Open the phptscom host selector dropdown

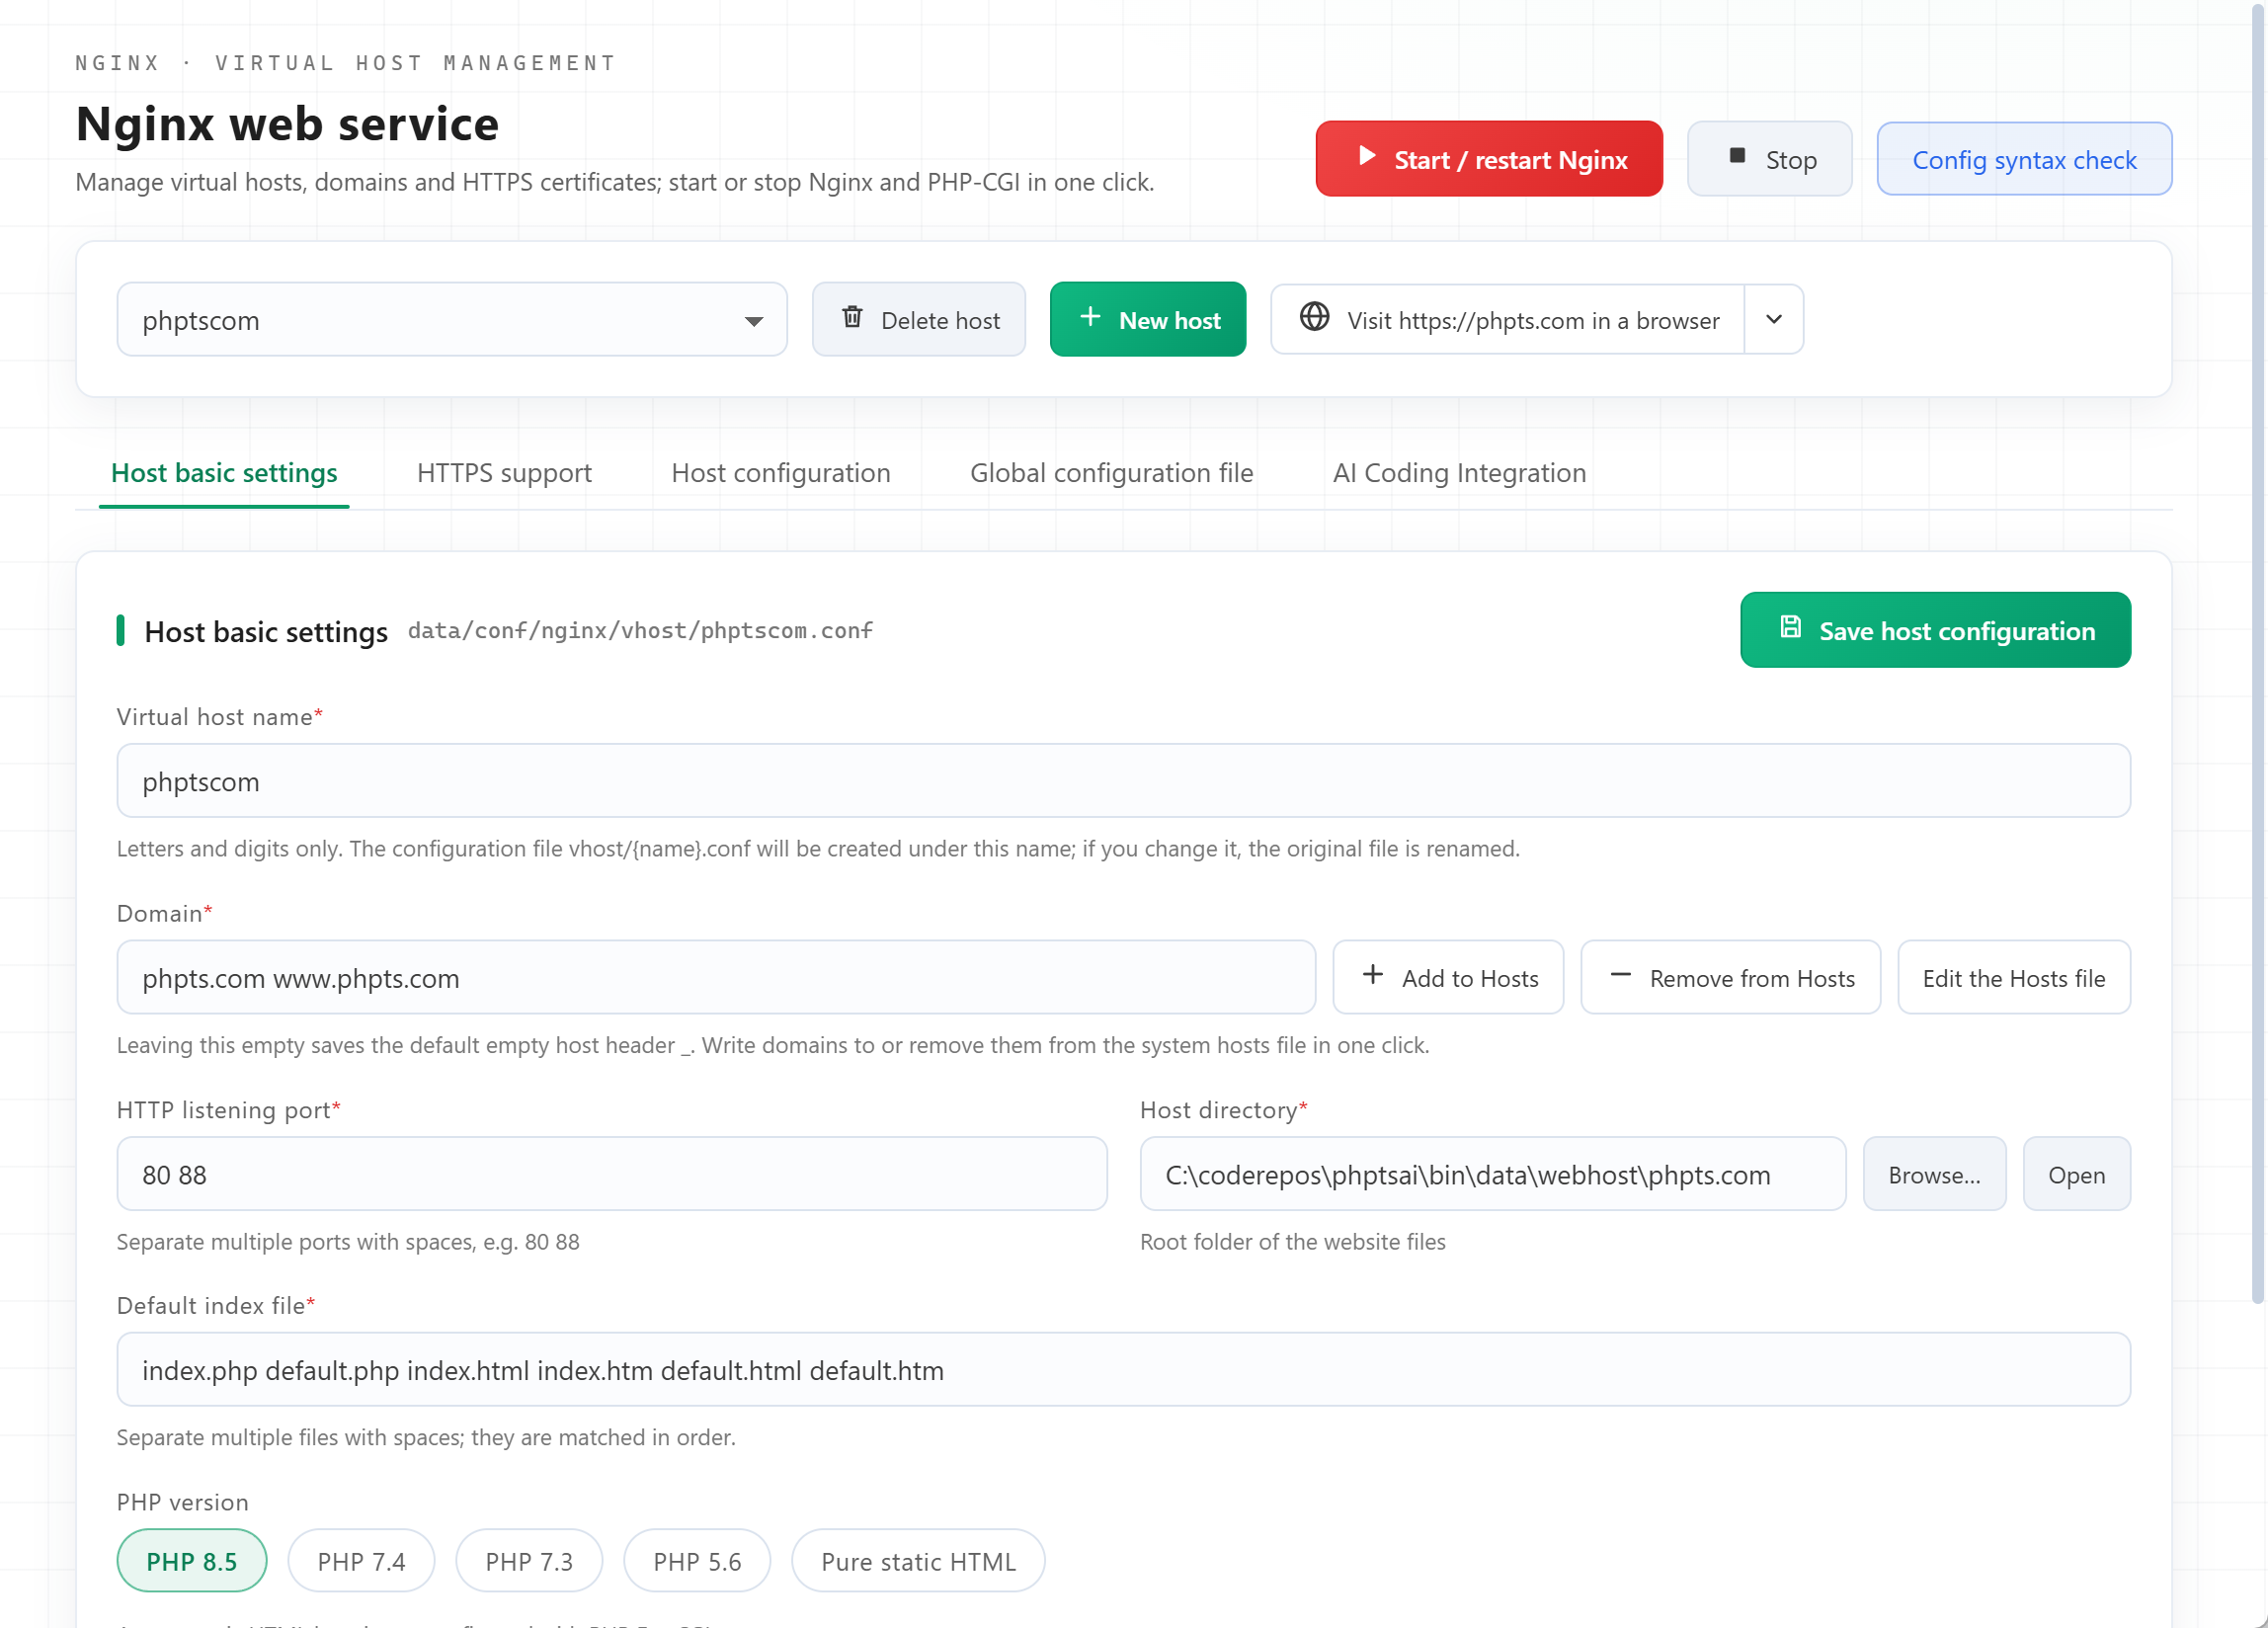[x=452, y=320]
